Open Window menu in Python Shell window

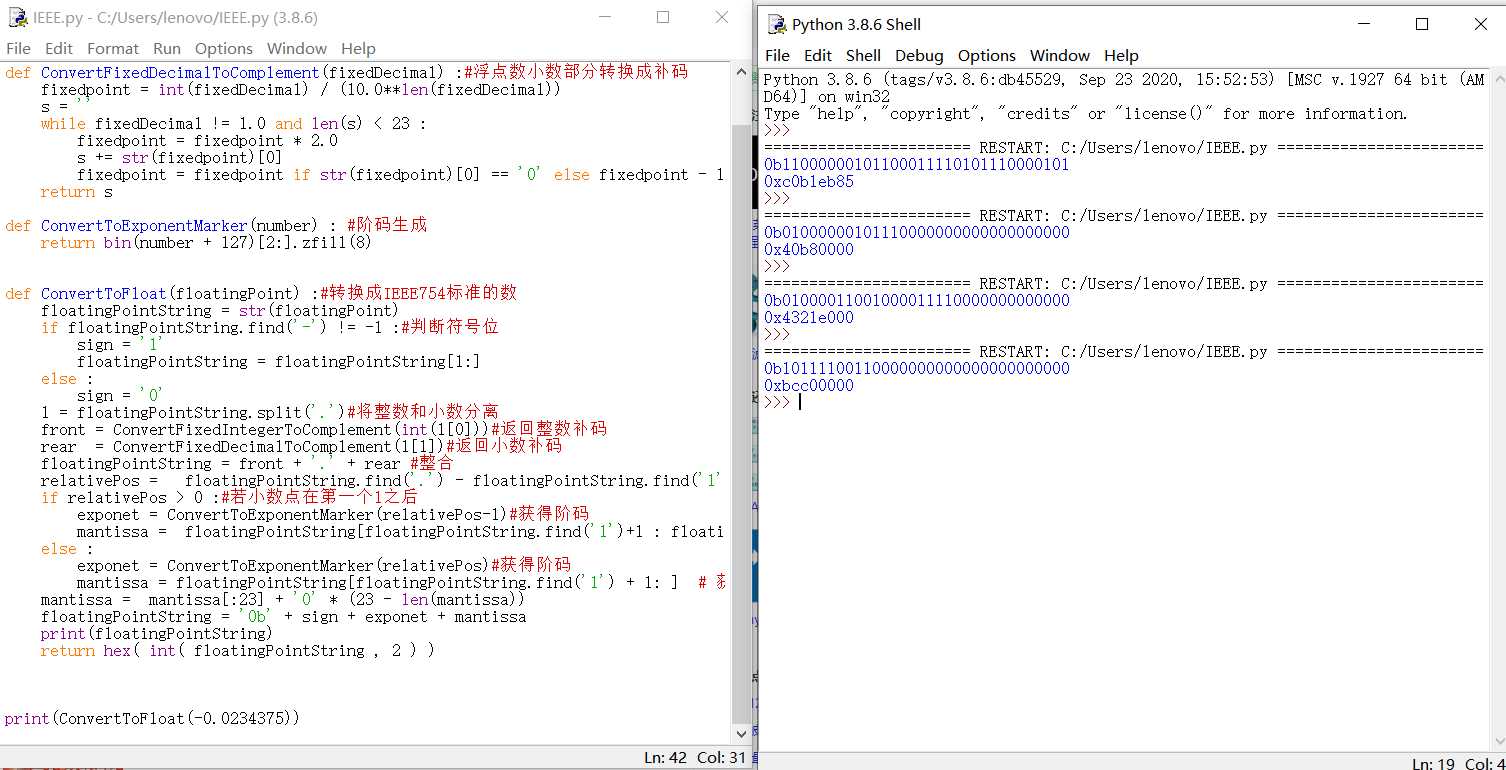[1060, 56]
